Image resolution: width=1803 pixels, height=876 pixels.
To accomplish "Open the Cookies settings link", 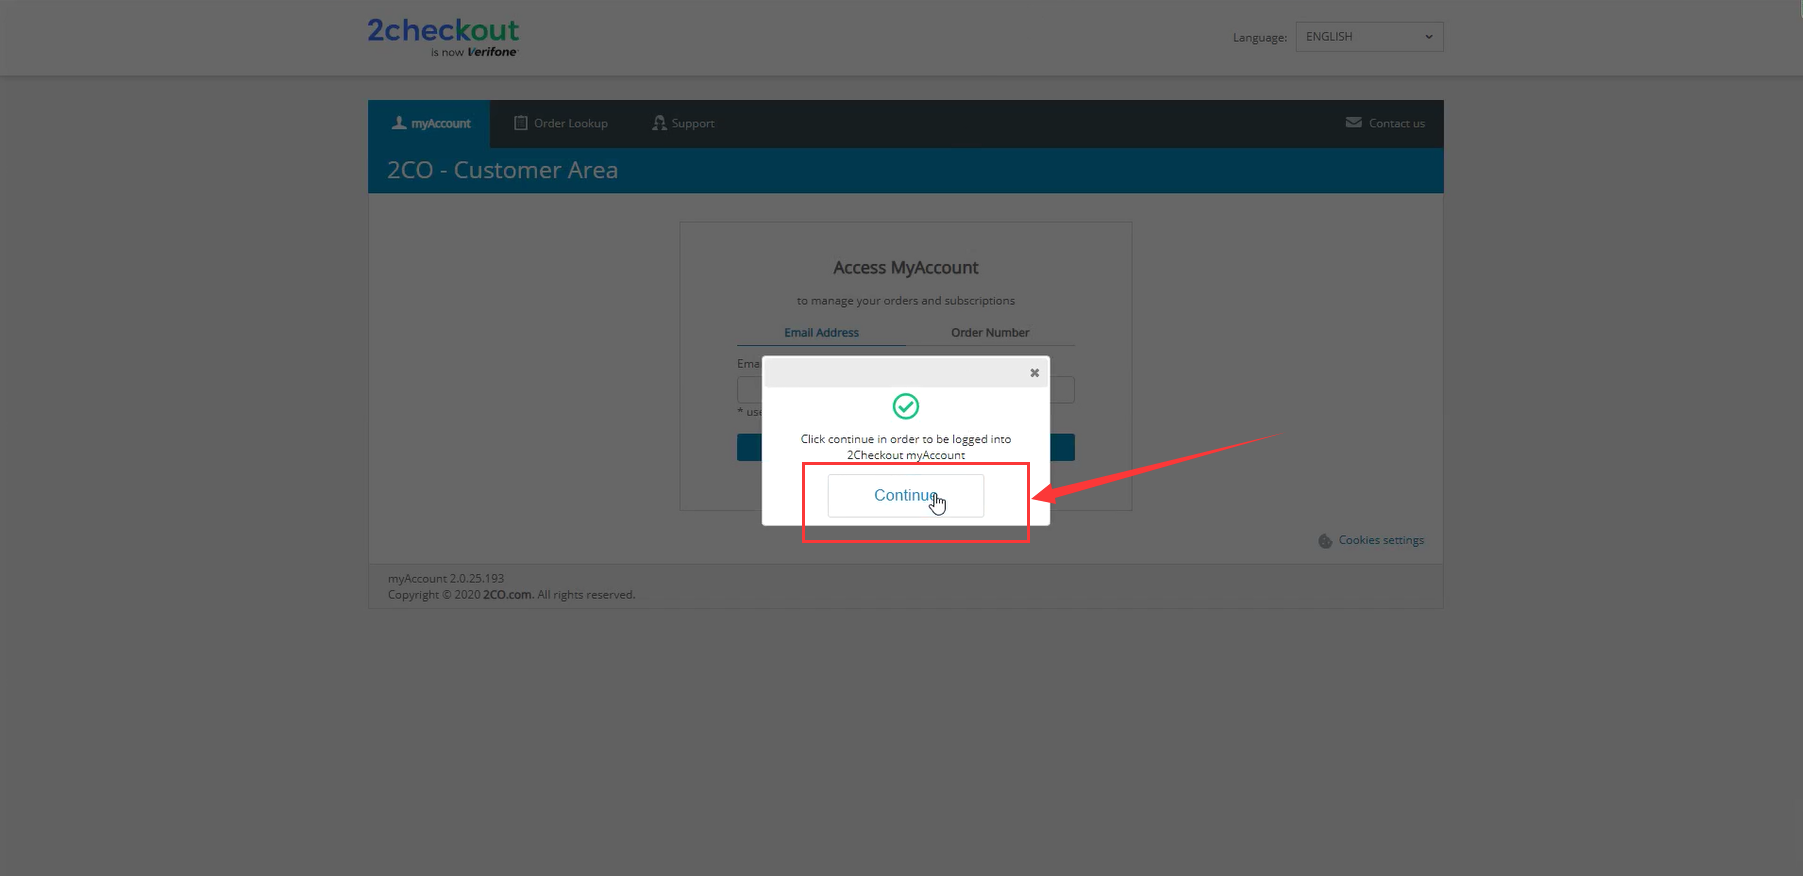I will click(x=1381, y=540).
